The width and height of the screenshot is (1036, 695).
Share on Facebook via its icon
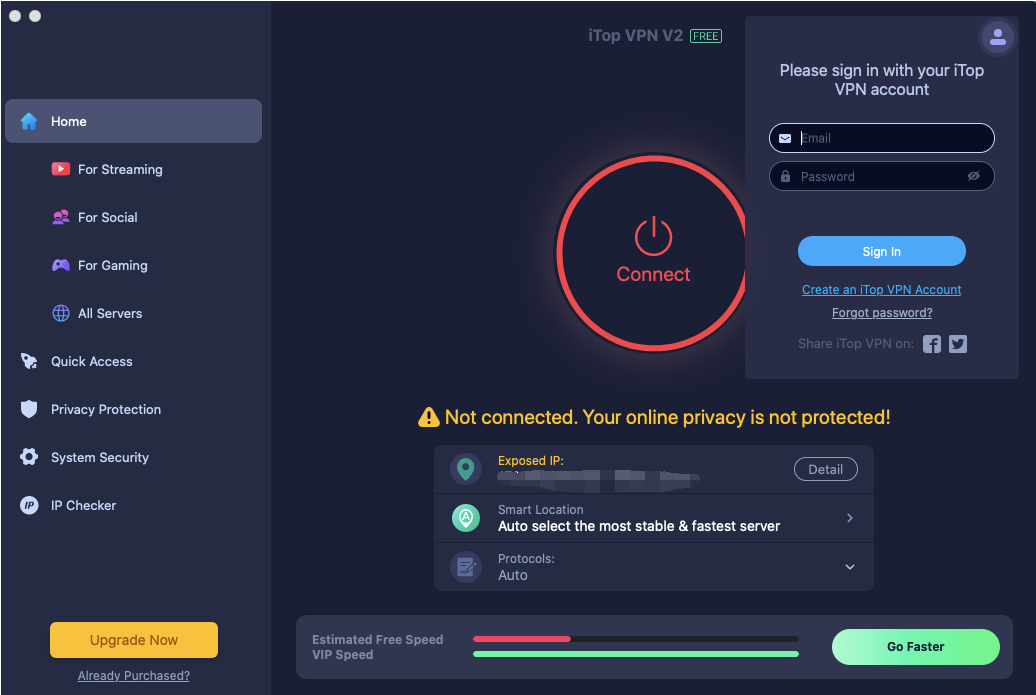(932, 344)
